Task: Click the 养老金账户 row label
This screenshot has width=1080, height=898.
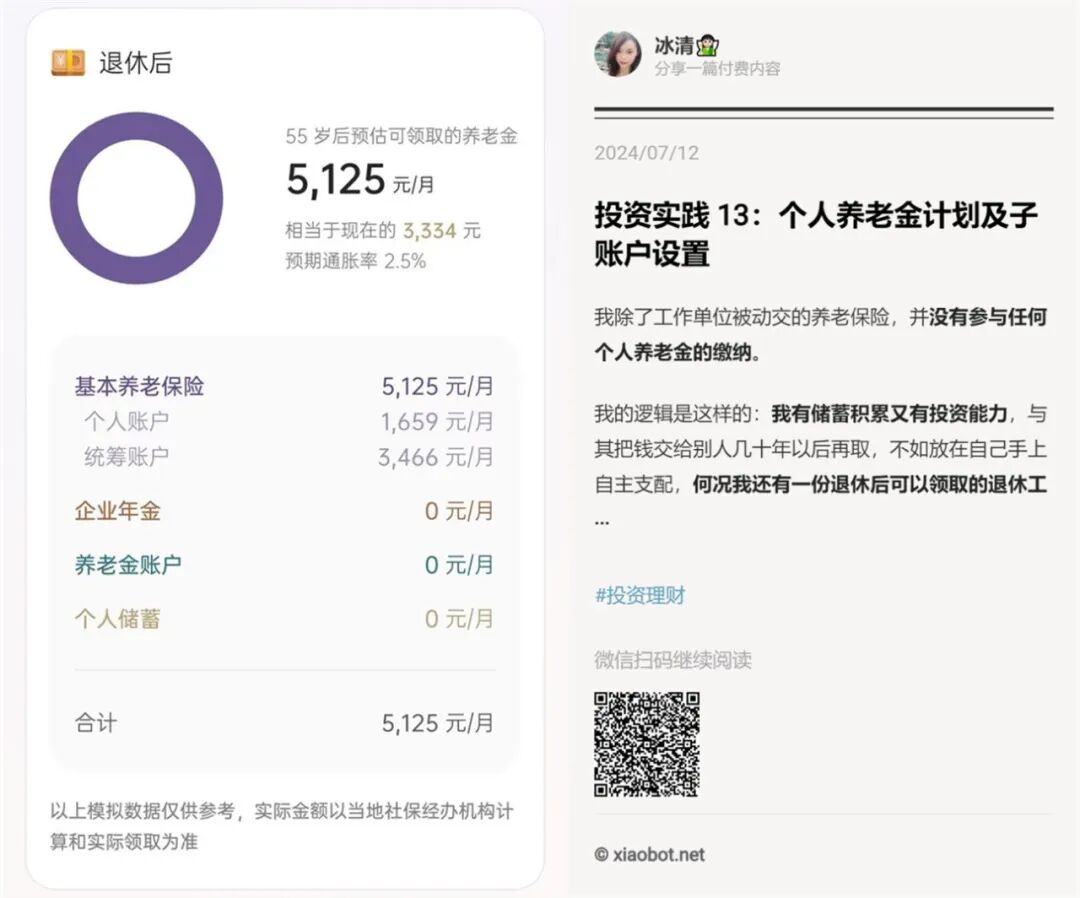Action: pos(128,565)
